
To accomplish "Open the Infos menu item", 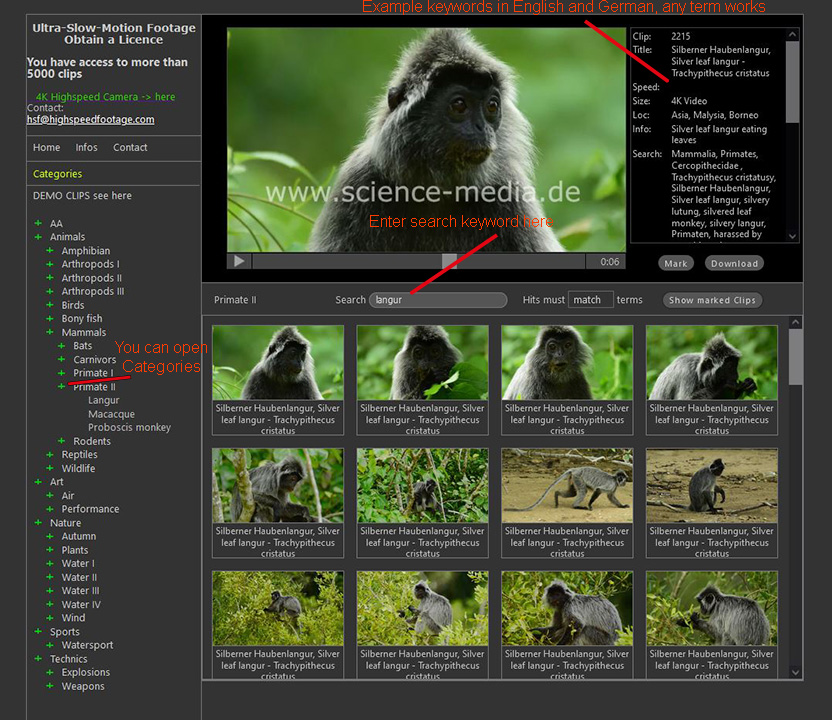I will pyautogui.click(x=87, y=148).
